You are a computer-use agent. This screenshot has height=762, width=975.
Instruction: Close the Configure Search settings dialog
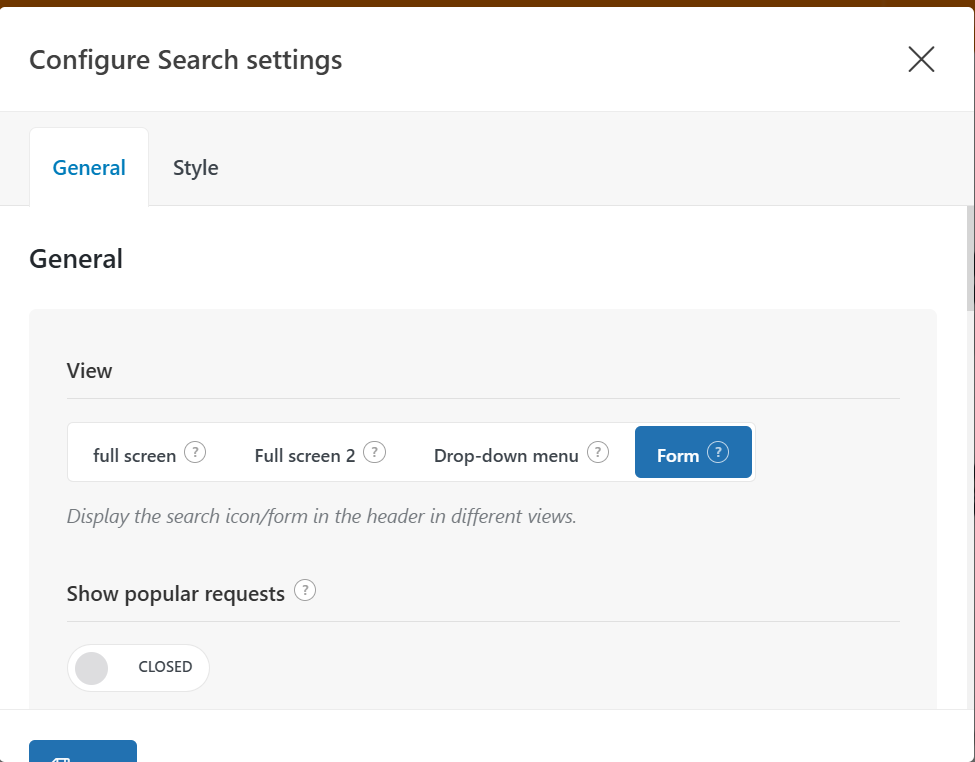click(x=921, y=60)
